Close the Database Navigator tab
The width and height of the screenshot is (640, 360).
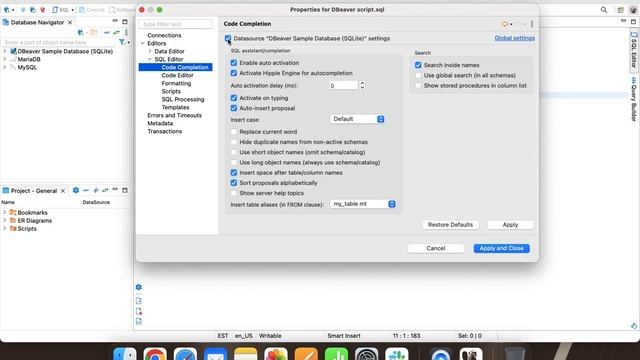point(70,22)
